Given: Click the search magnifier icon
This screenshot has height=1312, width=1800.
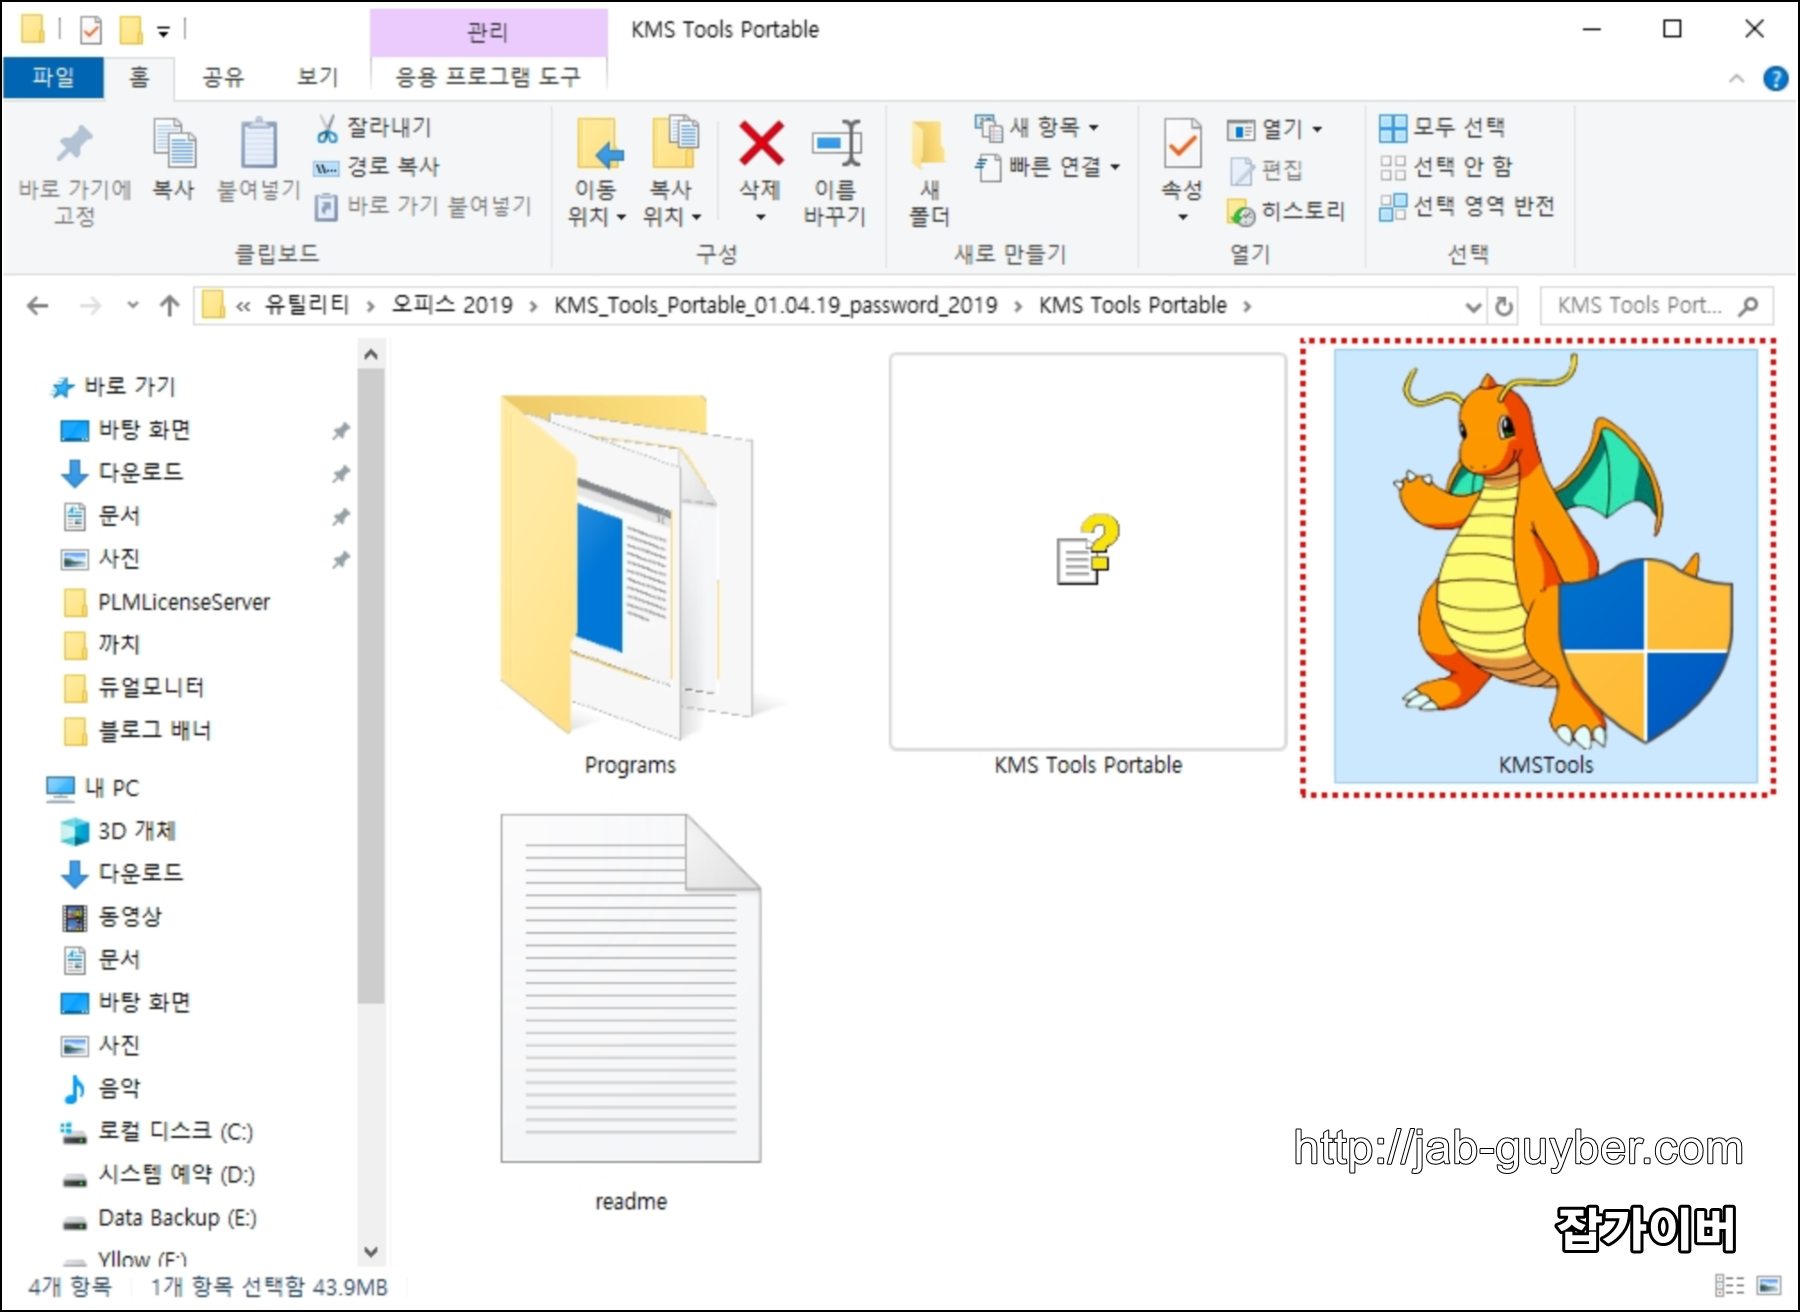Looking at the screenshot, I should (1748, 306).
